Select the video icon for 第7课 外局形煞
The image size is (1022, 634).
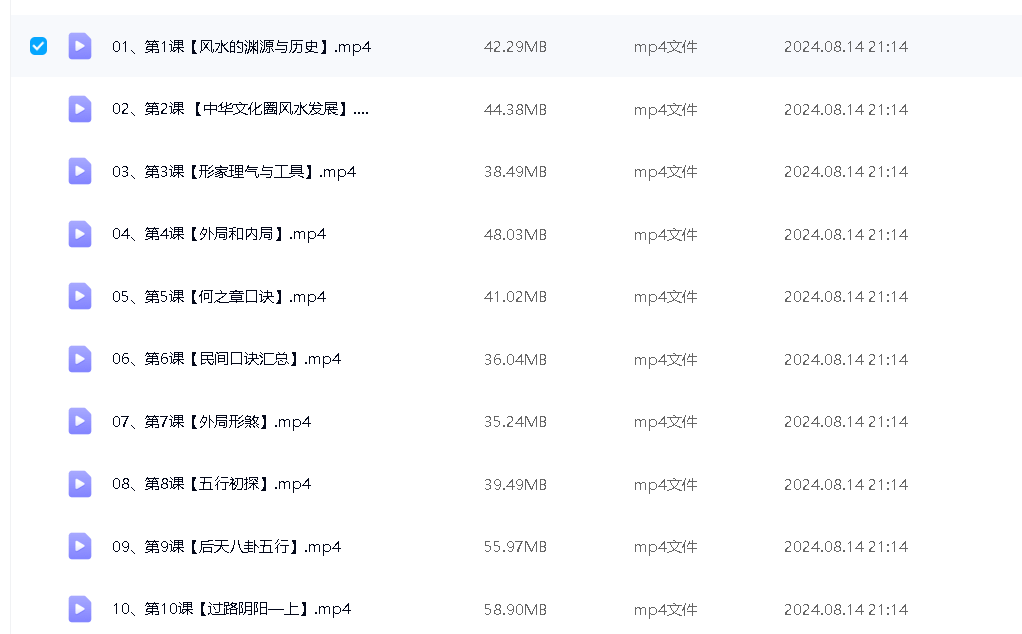(80, 421)
